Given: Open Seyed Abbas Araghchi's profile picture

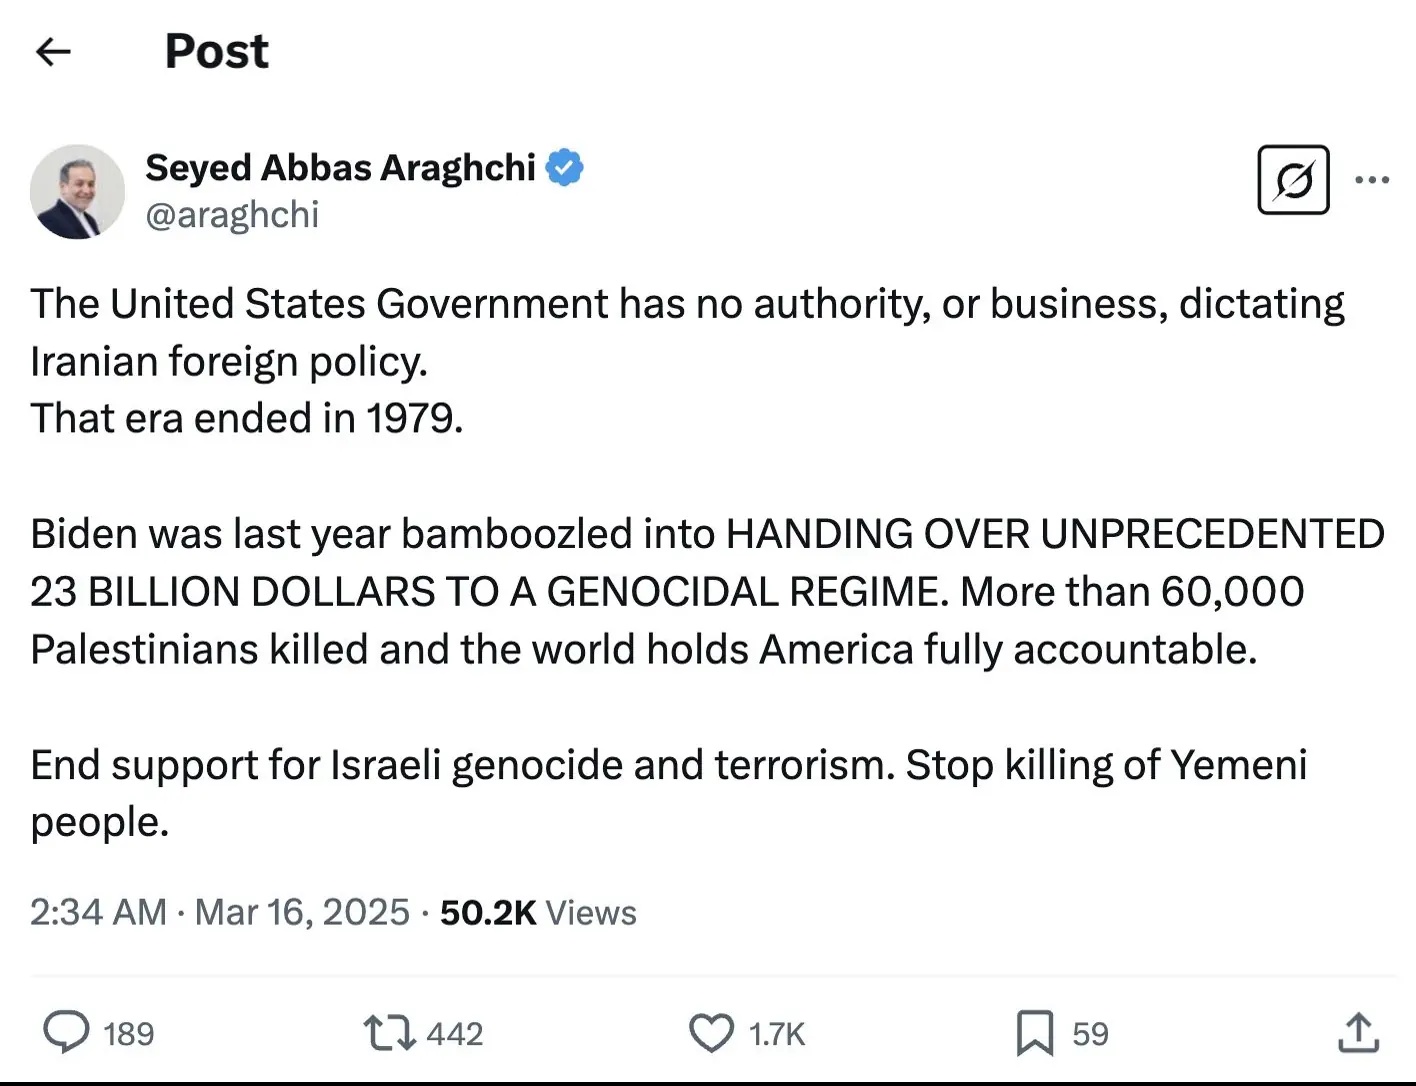Looking at the screenshot, I should [77, 191].
